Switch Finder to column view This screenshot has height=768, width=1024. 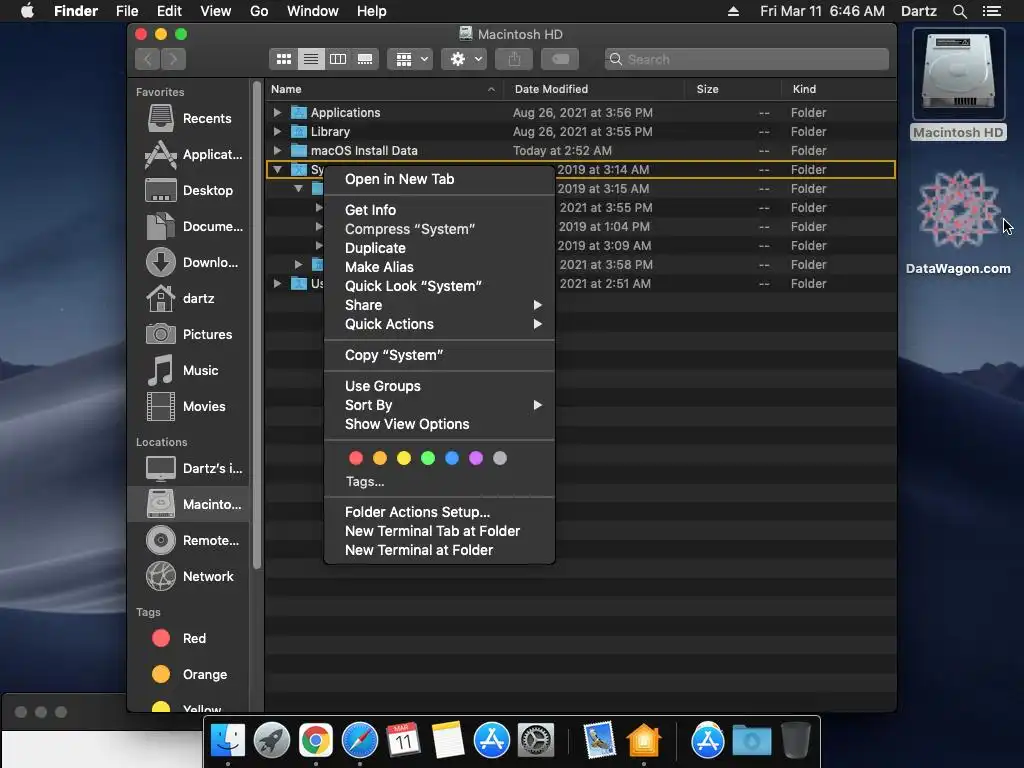(338, 59)
